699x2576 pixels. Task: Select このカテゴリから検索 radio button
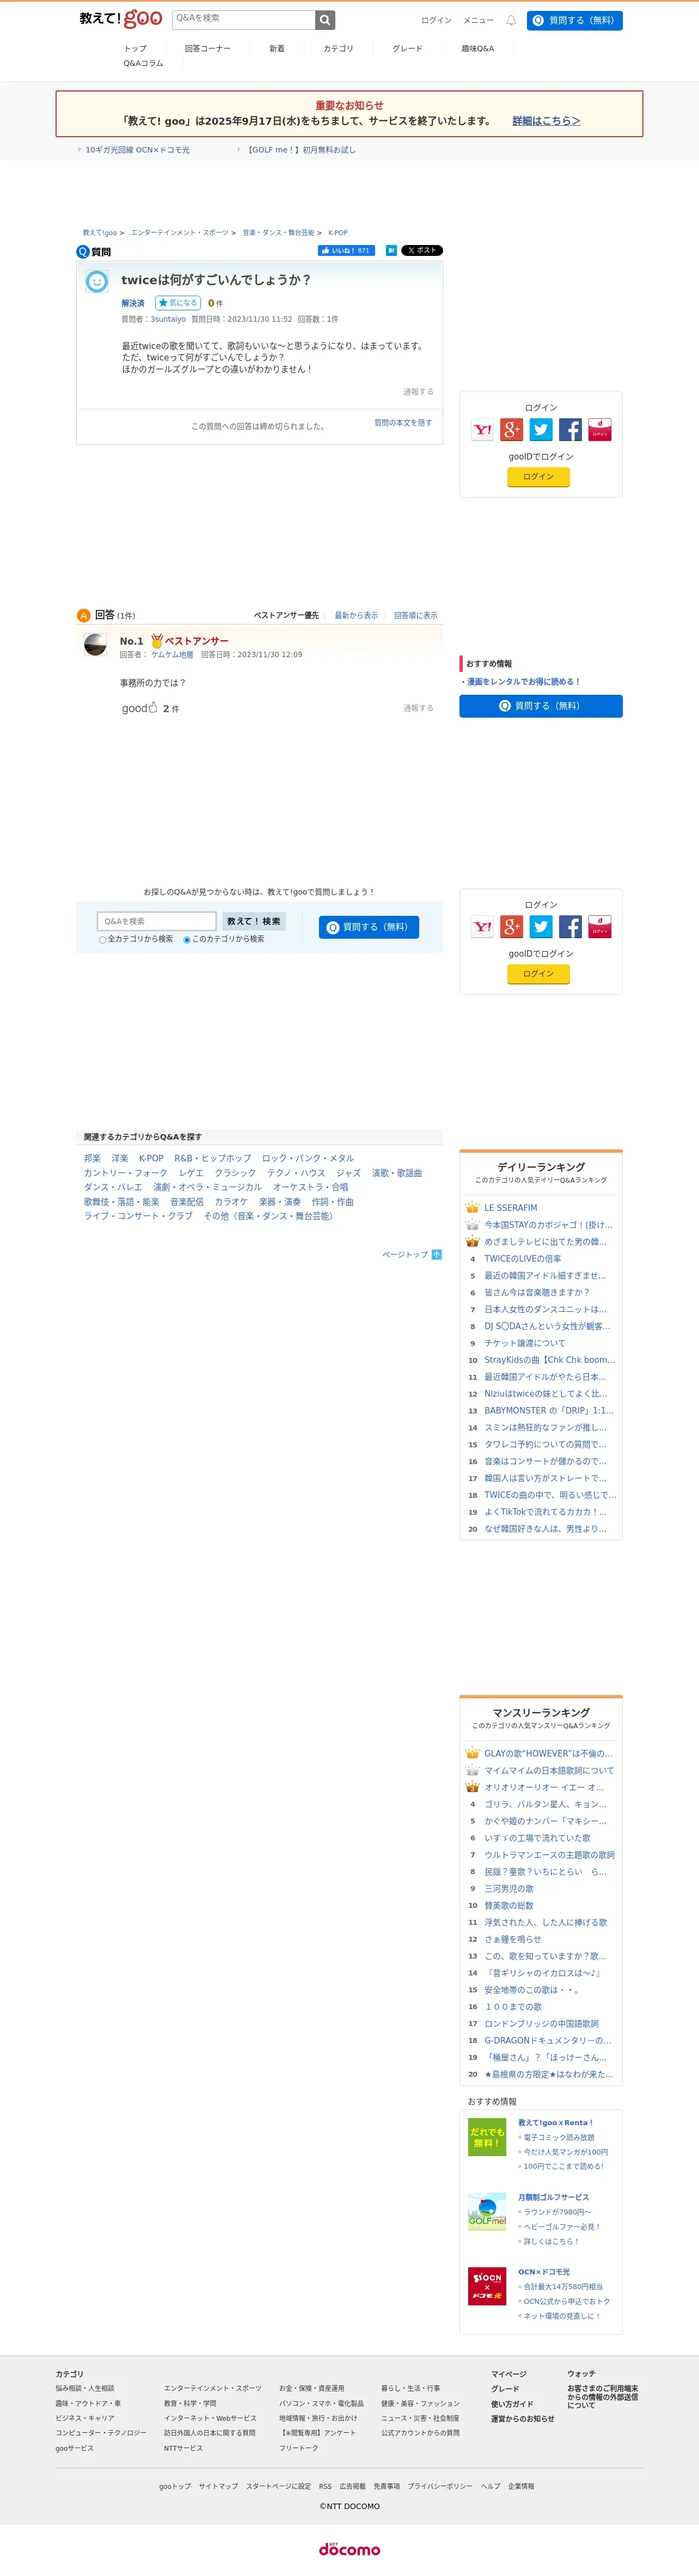pos(187,940)
